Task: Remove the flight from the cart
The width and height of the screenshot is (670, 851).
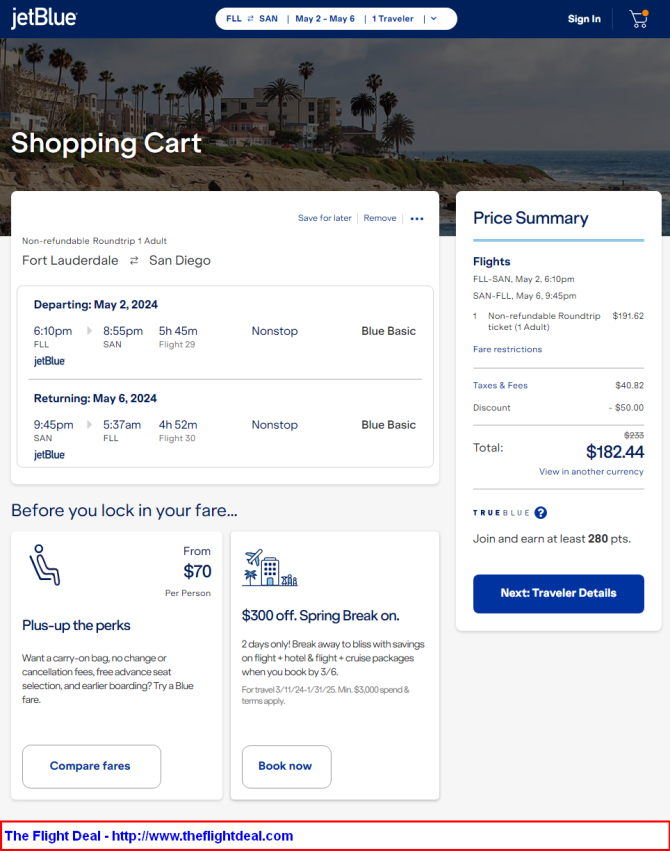Action: click(380, 218)
